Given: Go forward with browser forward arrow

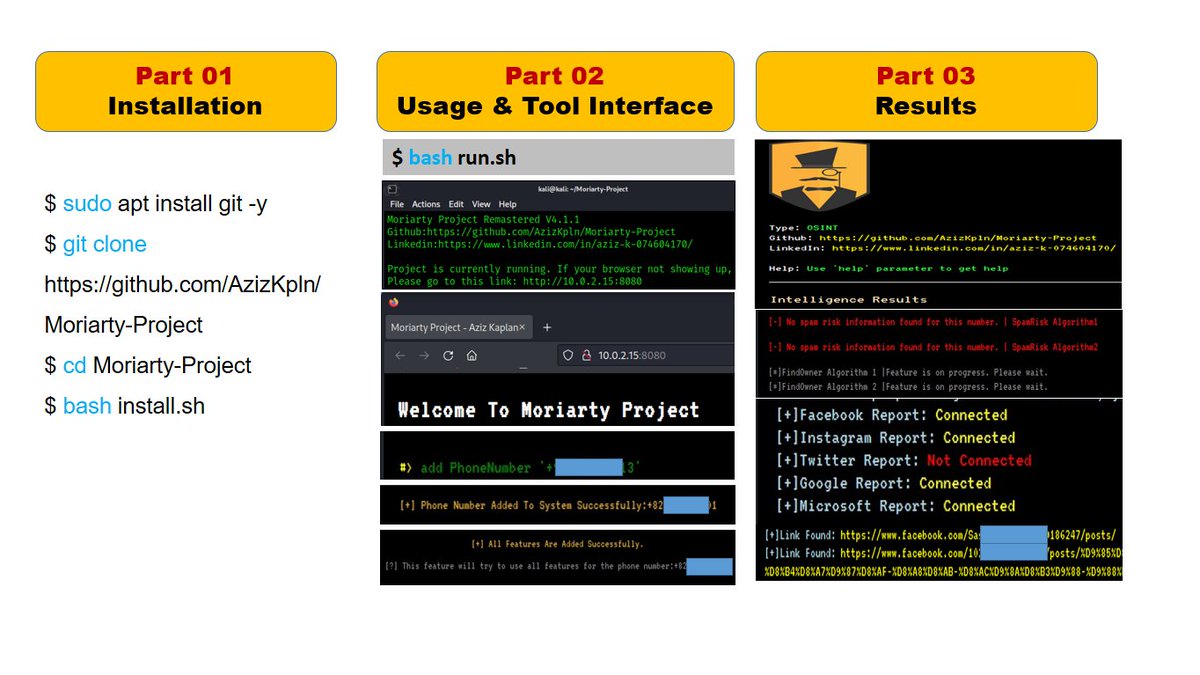Looking at the screenshot, I should 424,355.
